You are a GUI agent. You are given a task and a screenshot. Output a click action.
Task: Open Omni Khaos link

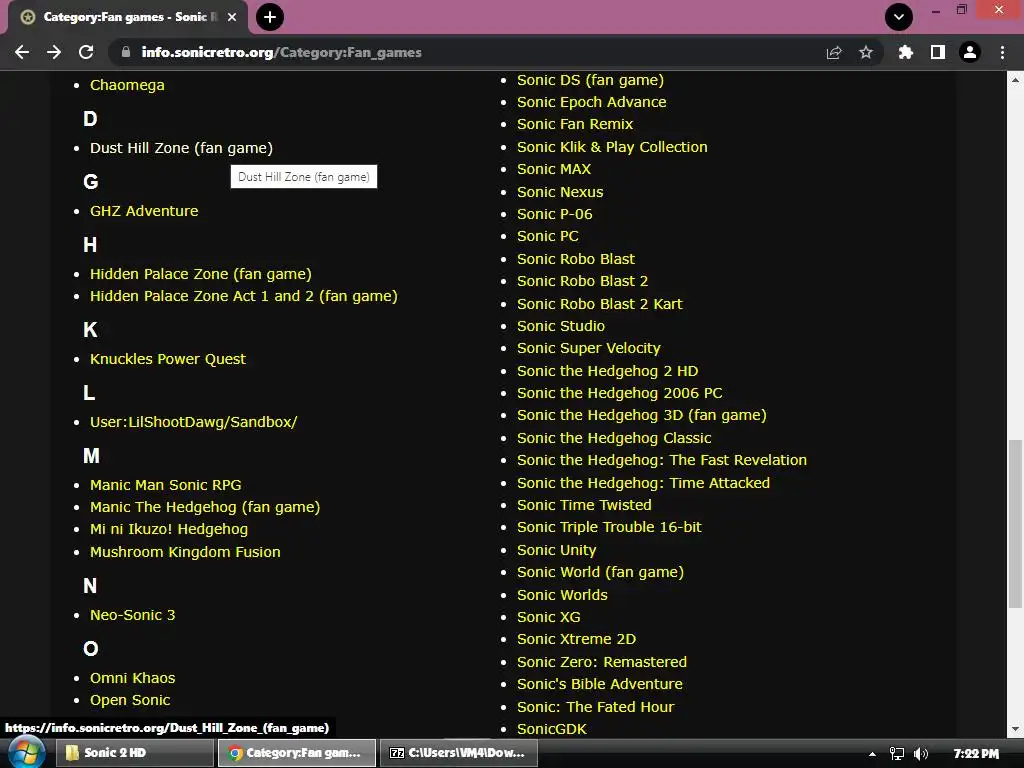tap(133, 678)
